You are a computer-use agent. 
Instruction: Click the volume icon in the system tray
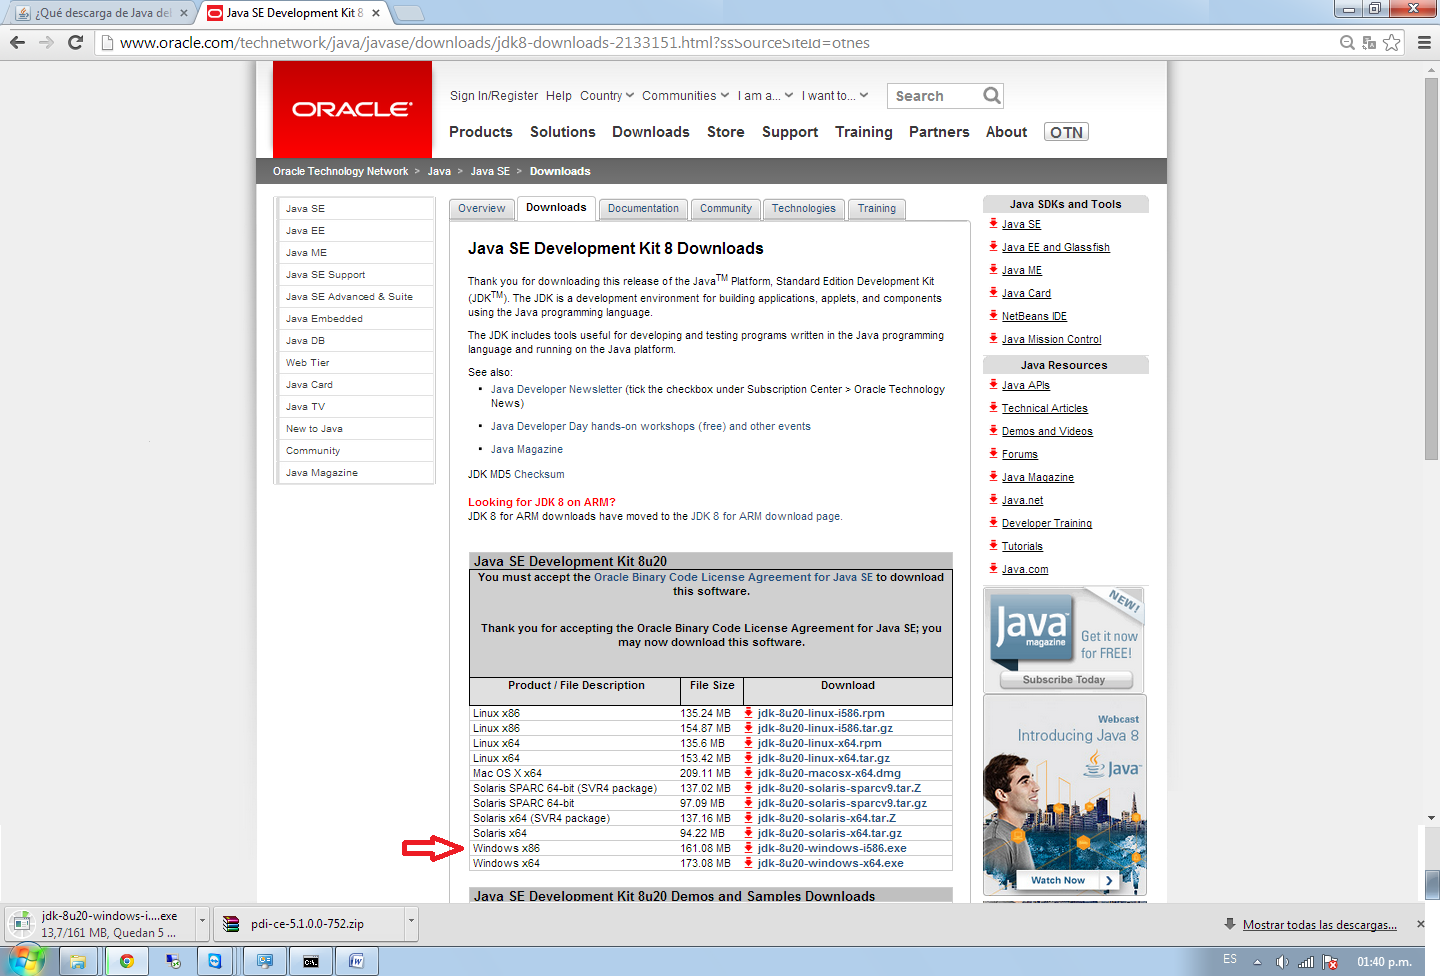pos(1282,962)
